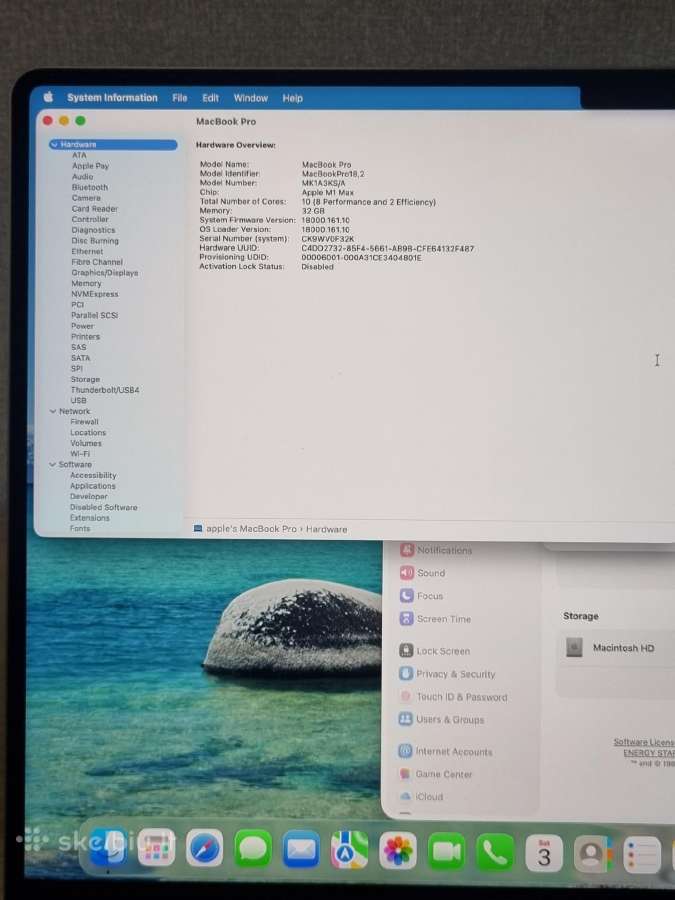Screen dimensions: 675x900
Task: Click the Apple M1 Max chip value
Action: click(328, 192)
